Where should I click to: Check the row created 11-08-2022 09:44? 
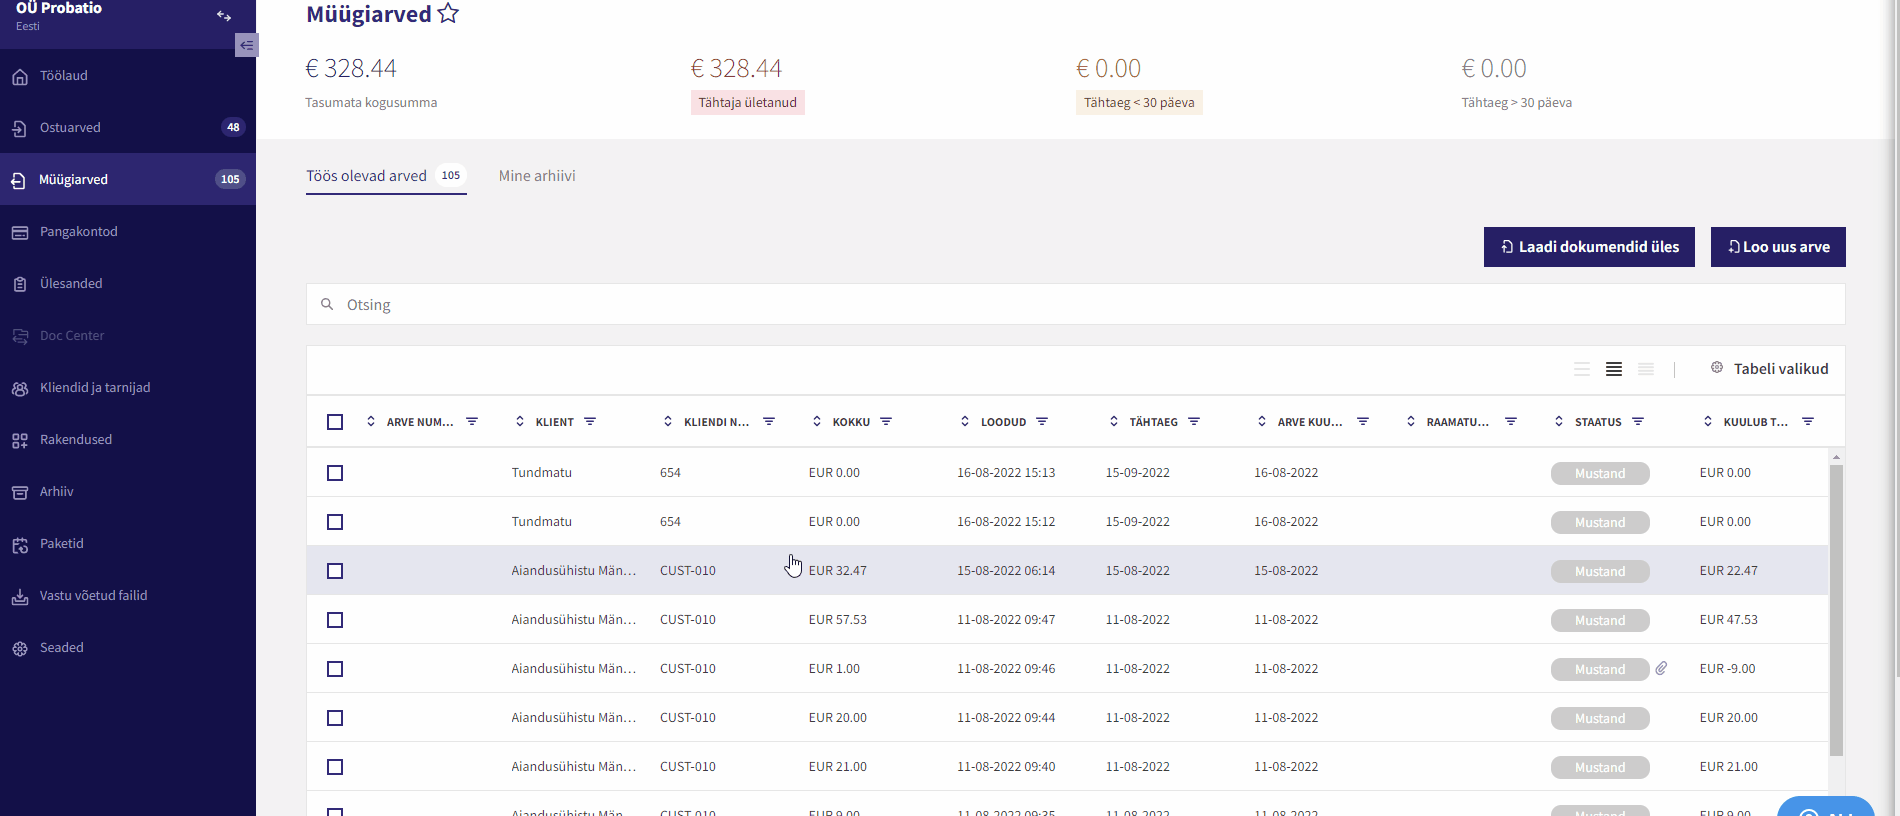click(335, 718)
